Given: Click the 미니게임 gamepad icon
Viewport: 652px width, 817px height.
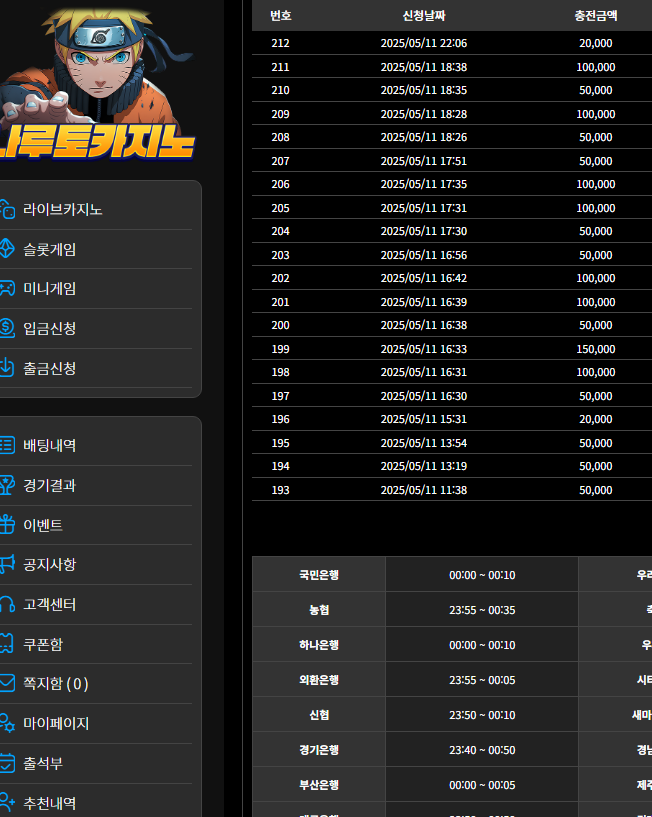Looking at the screenshot, I should click(7, 288).
